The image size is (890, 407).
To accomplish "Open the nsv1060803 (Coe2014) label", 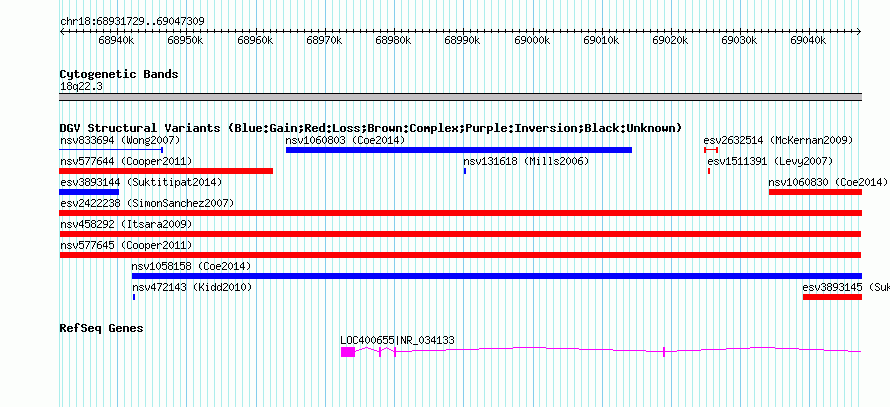I will tap(345, 140).
